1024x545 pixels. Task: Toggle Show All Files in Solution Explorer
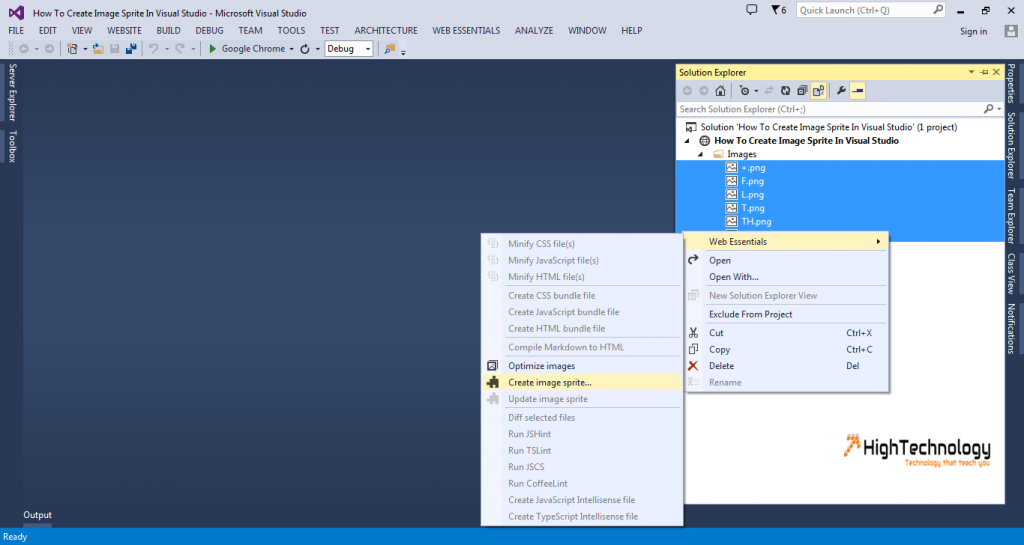818,91
